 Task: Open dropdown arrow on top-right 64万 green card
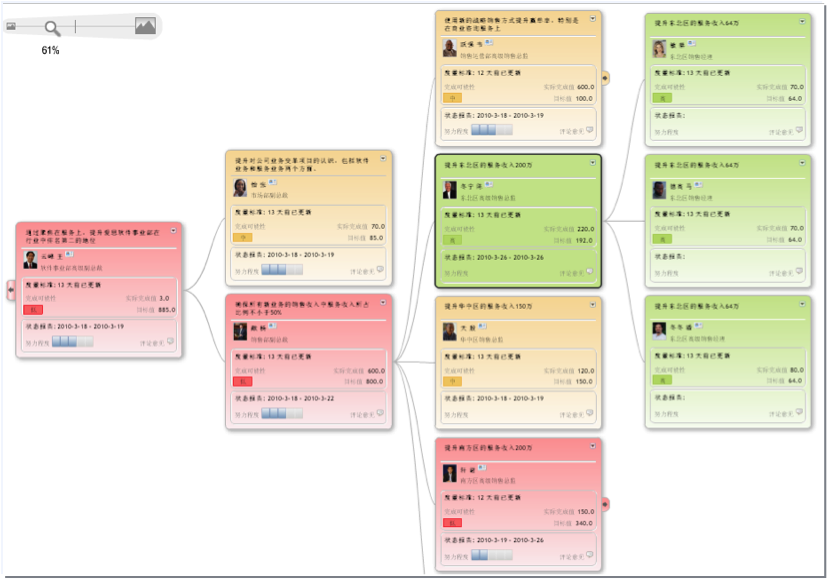coord(802,20)
